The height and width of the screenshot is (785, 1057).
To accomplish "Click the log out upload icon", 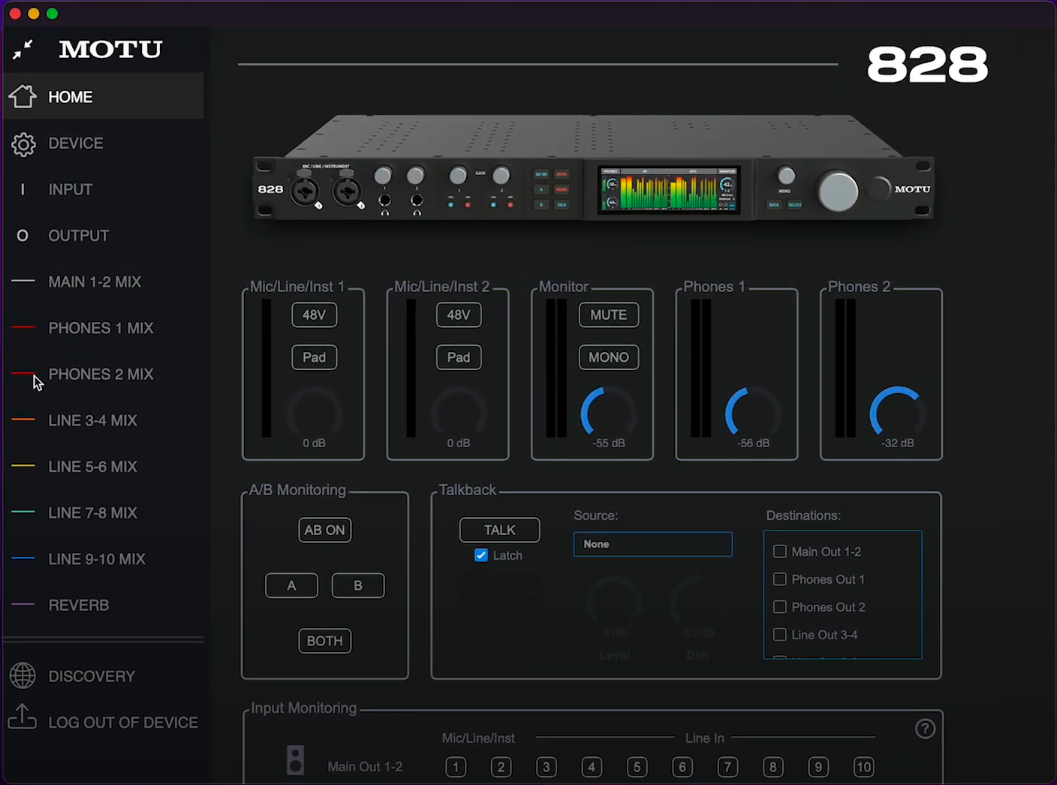I will (22, 717).
